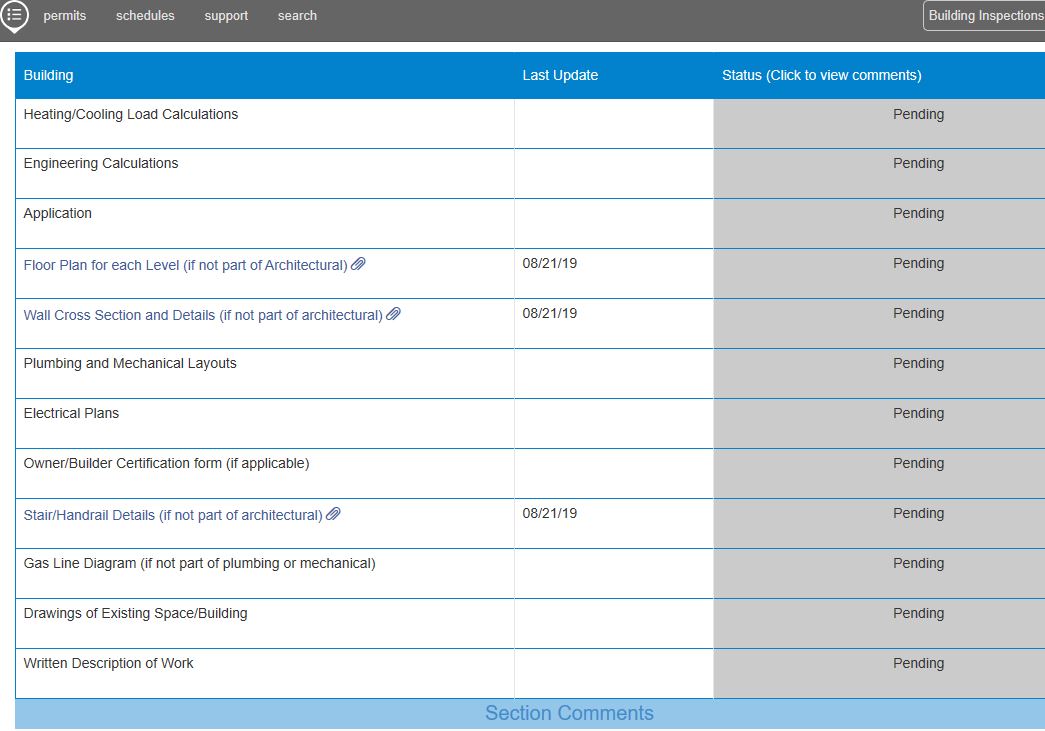Select Plumbing and Mechanical Layouts text

point(130,363)
